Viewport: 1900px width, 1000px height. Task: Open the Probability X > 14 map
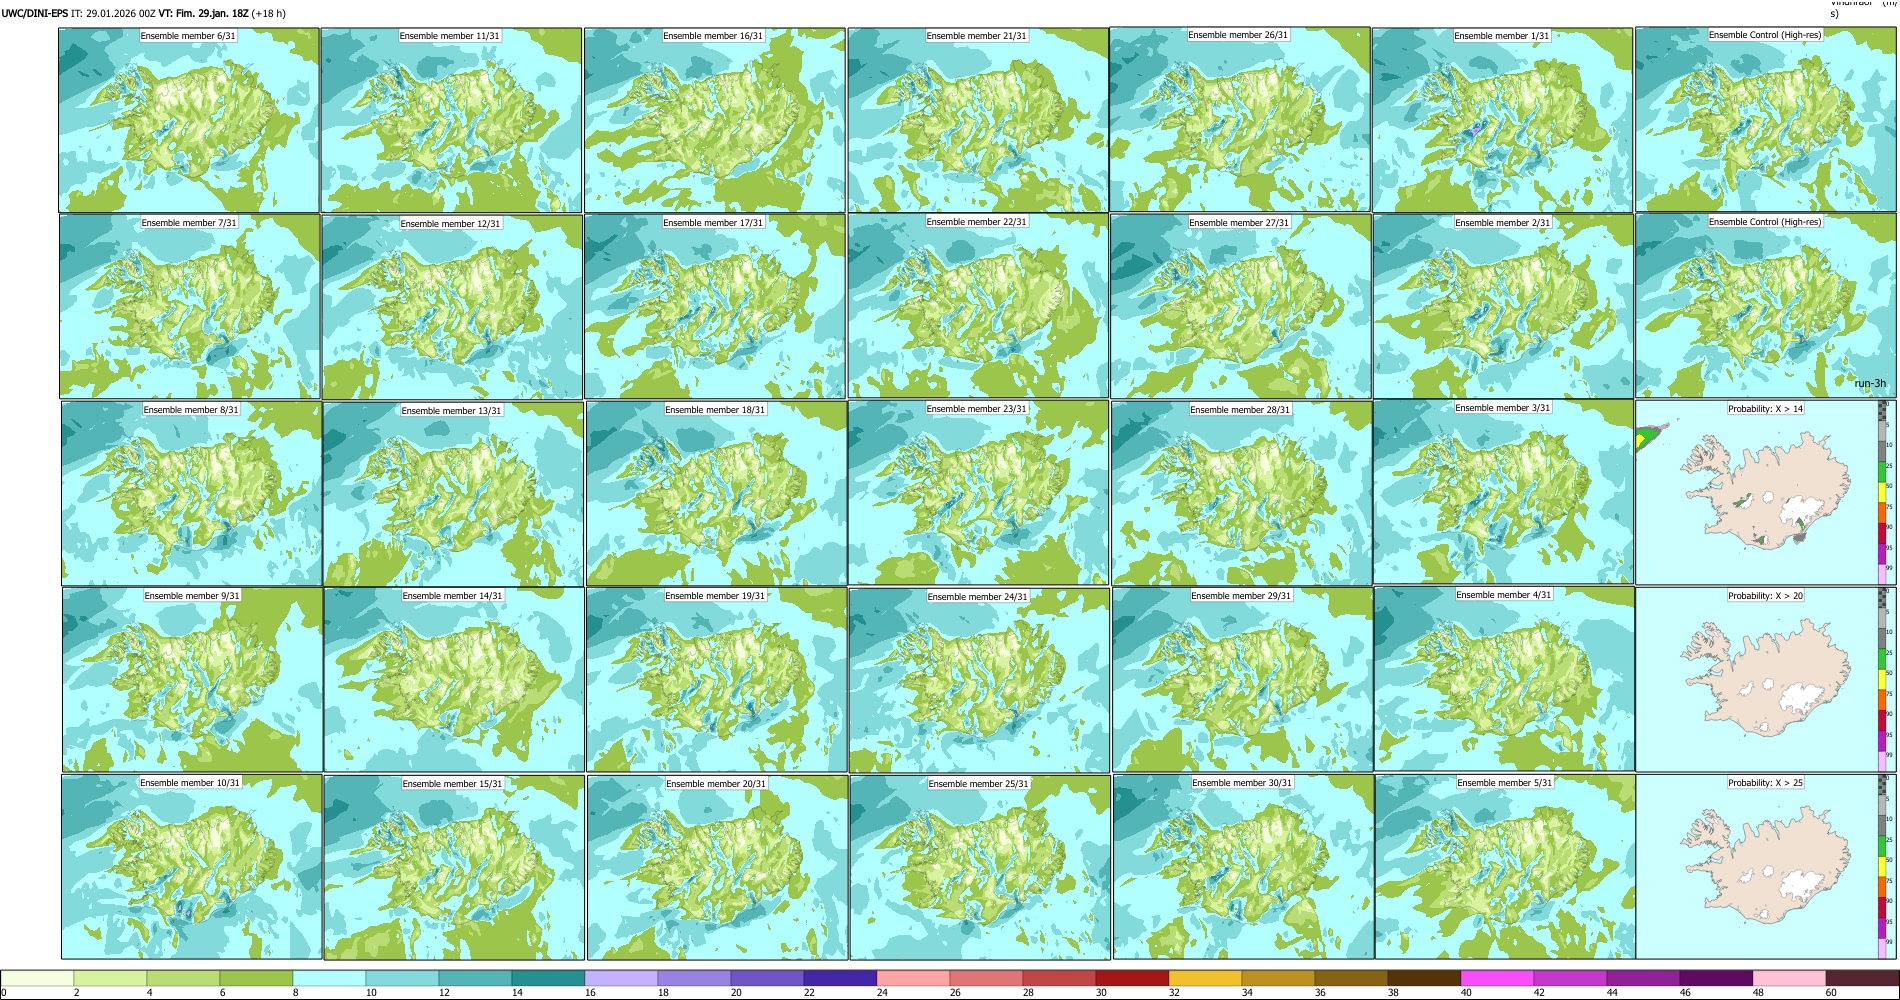pyautogui.click(x=1765, y=493)
